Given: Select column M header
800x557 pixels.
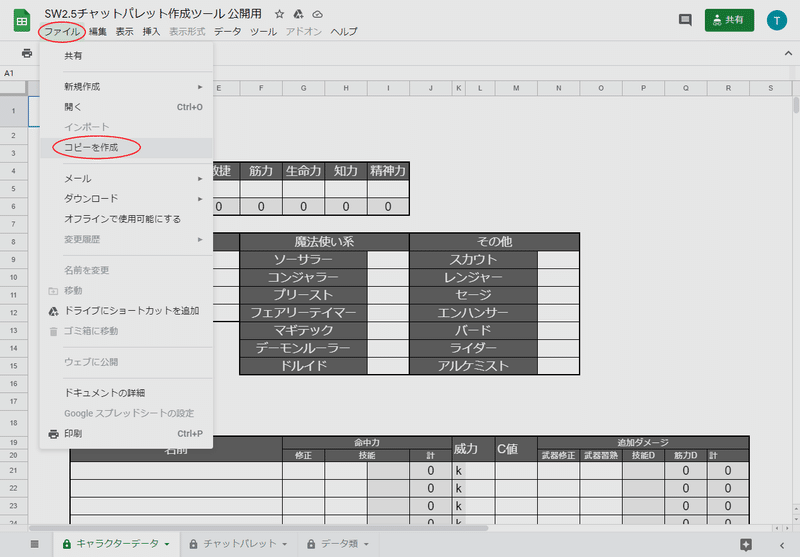Looking at the screenshot, I should point(516,88).
